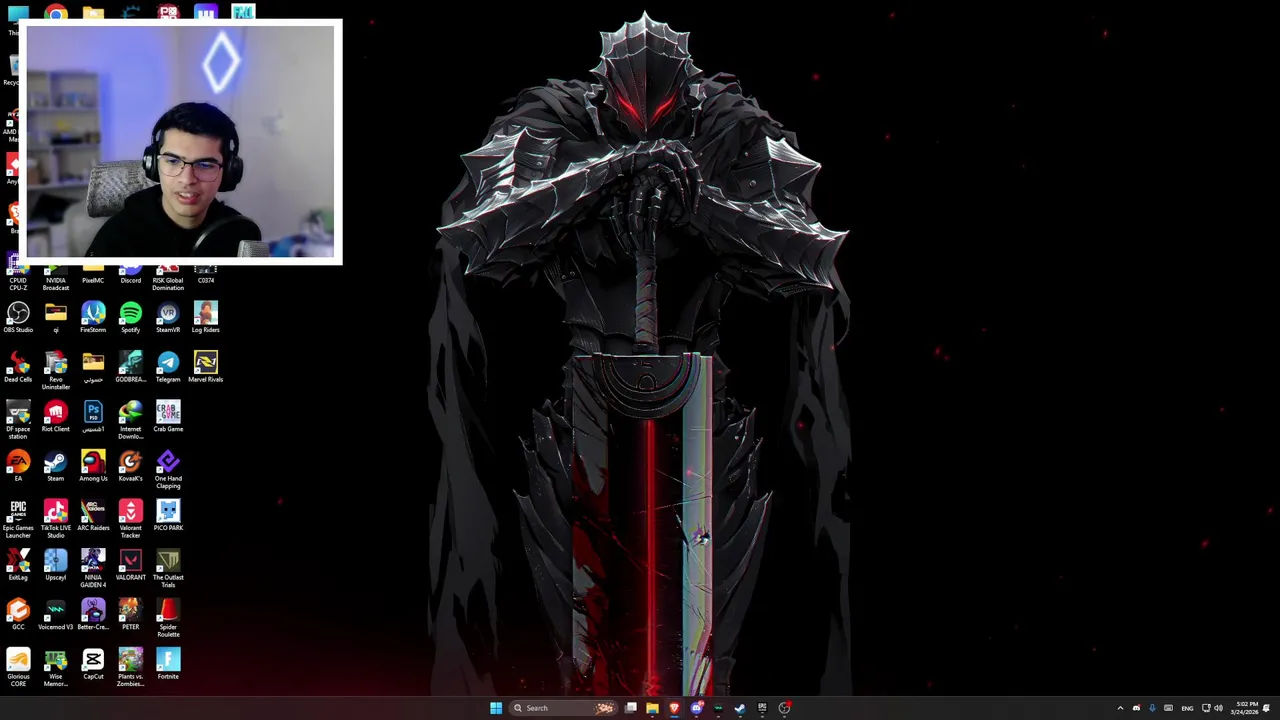Screen dimensions: 1280x720
Task: Open the Windows Start menu
Action: coord(496,708)
